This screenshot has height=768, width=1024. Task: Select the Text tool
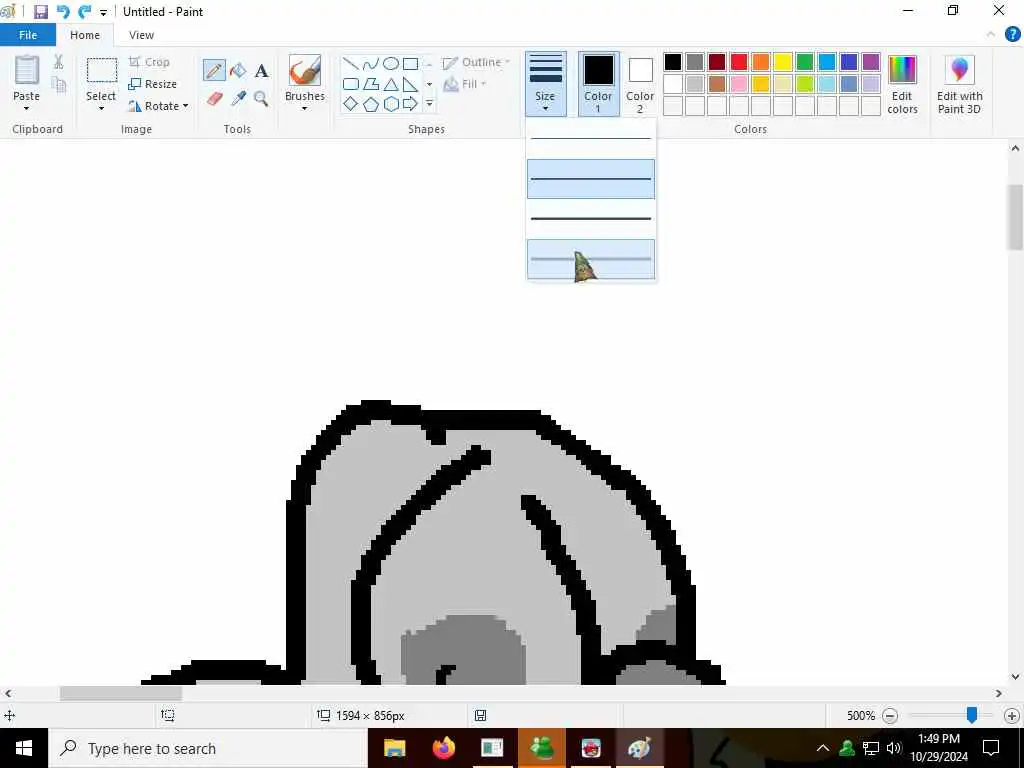pyautogui.click(x=261, y=71)
